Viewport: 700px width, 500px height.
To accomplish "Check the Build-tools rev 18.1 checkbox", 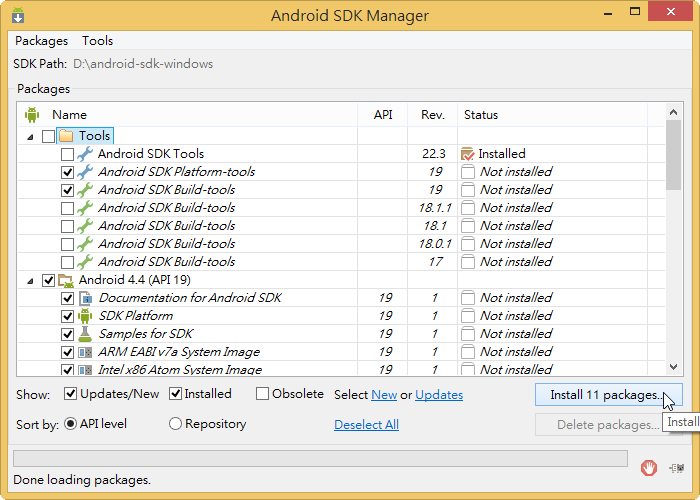I will [x=67, y=226].
